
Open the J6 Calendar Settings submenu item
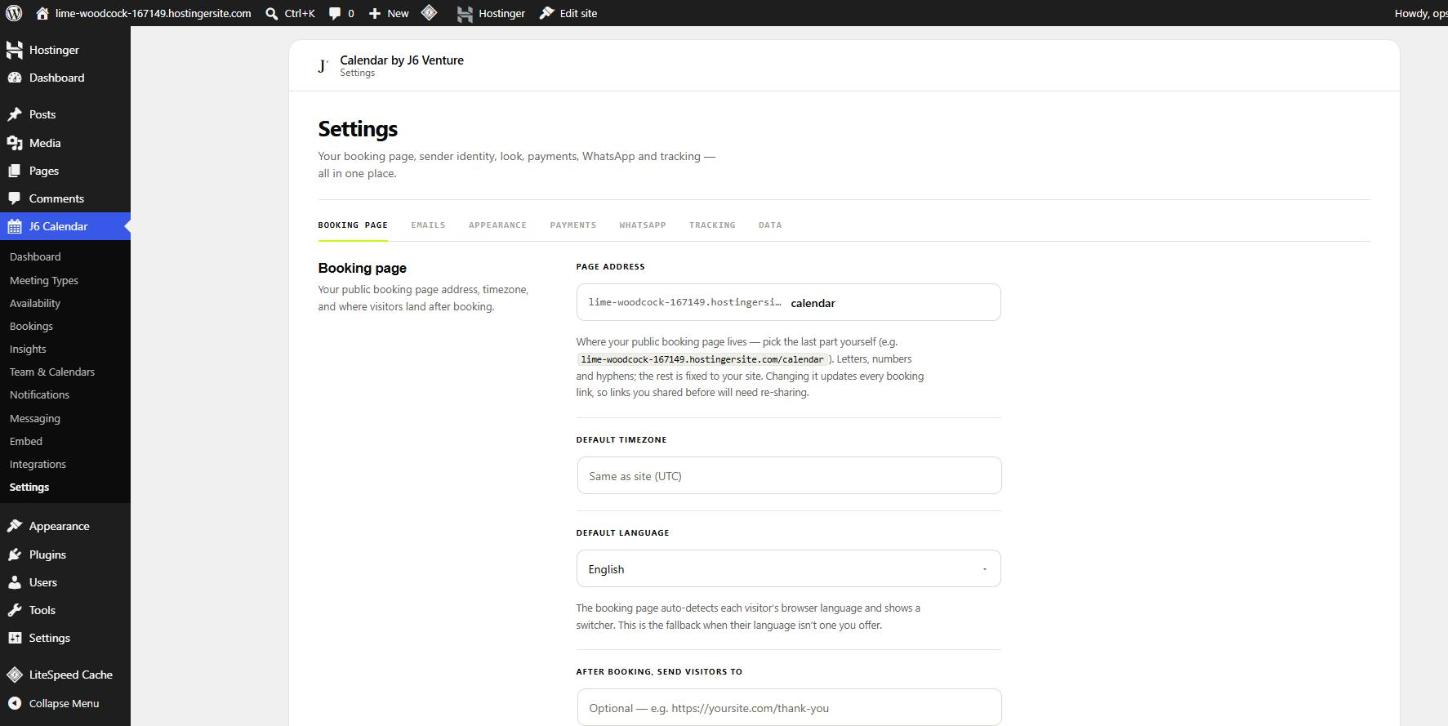coord(65,487)
